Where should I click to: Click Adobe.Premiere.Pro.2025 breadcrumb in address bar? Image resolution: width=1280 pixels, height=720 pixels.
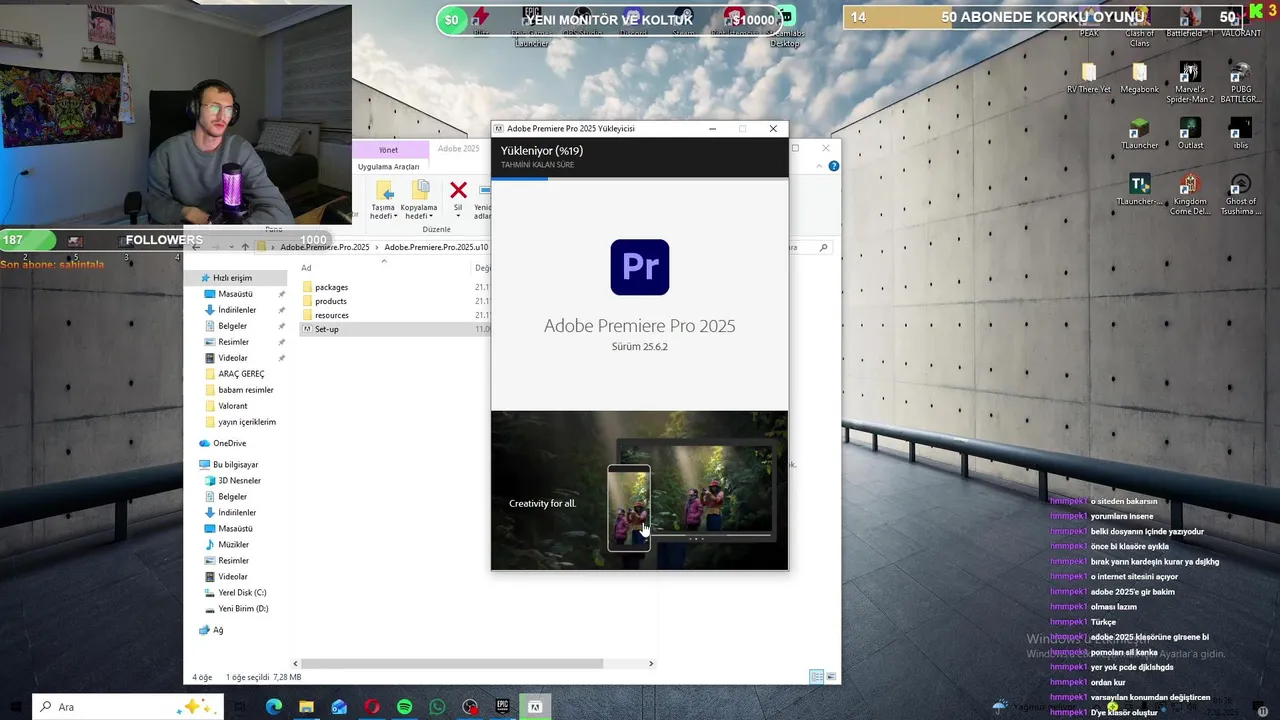(x=325, y=247)
